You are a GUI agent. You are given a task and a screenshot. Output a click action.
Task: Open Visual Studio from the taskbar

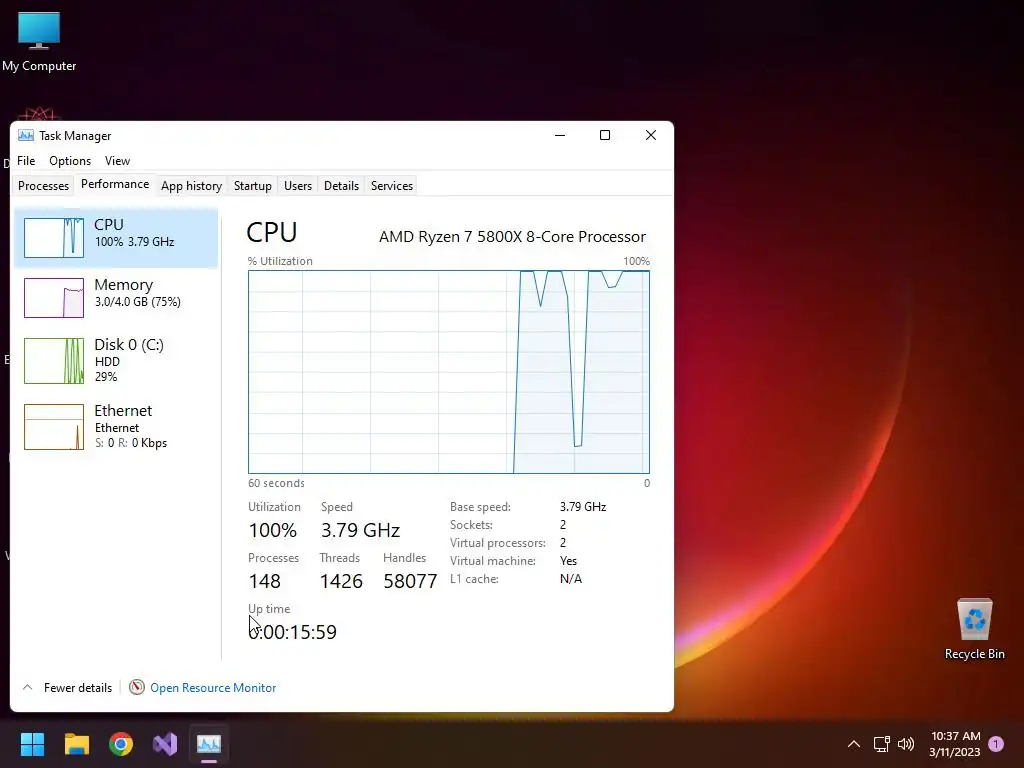tap(165, 744)
